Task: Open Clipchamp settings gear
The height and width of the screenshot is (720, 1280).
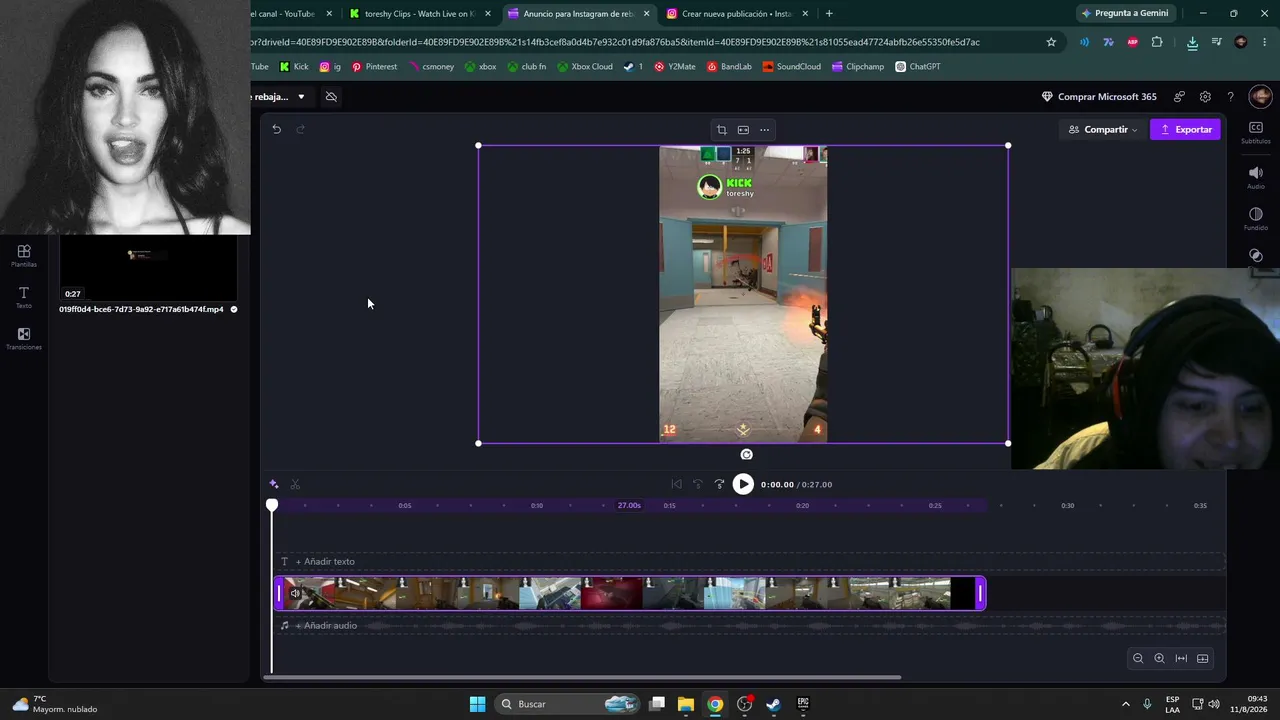Action: pyautogui.click(x=1205, y=97)
